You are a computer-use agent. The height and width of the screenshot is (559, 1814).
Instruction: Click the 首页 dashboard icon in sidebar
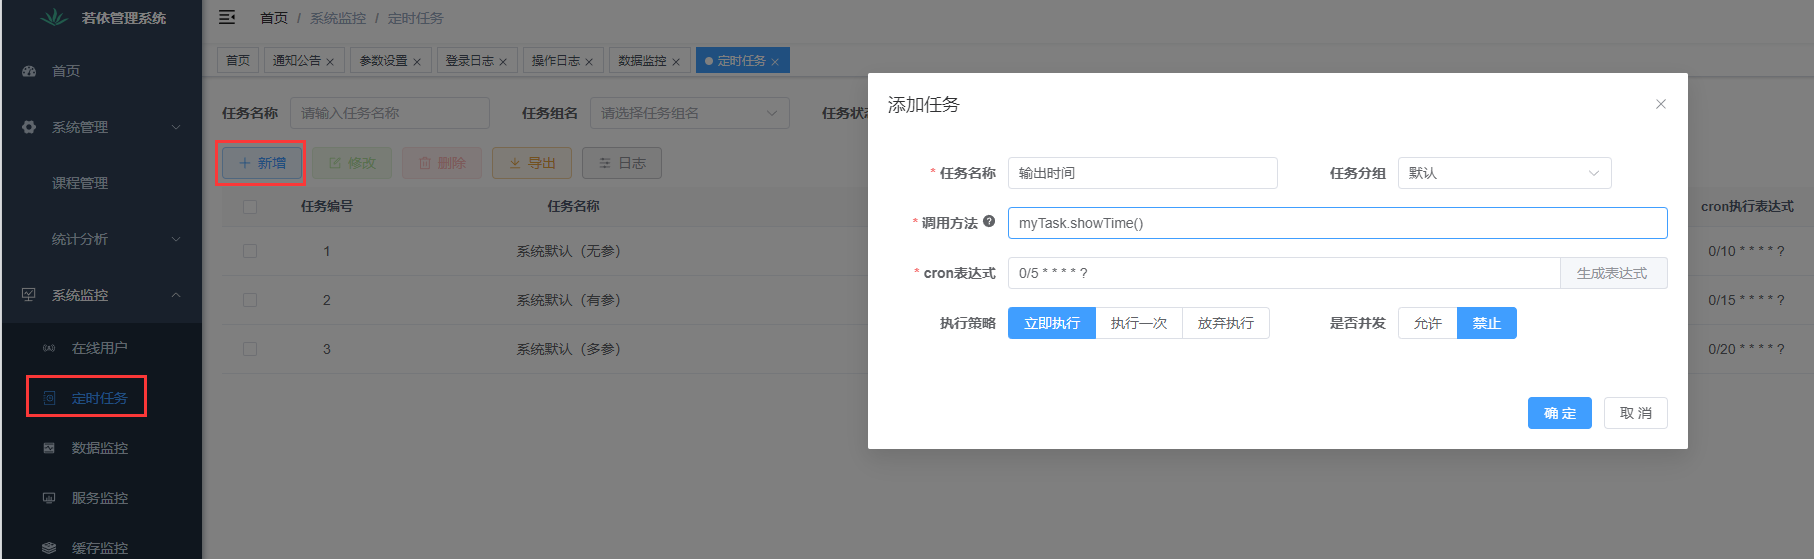[29, 71]
